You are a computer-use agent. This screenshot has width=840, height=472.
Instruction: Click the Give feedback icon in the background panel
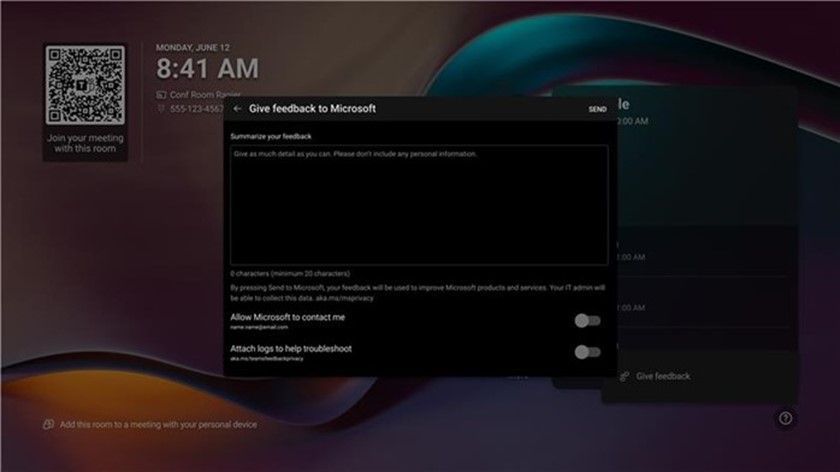(624, 376)
